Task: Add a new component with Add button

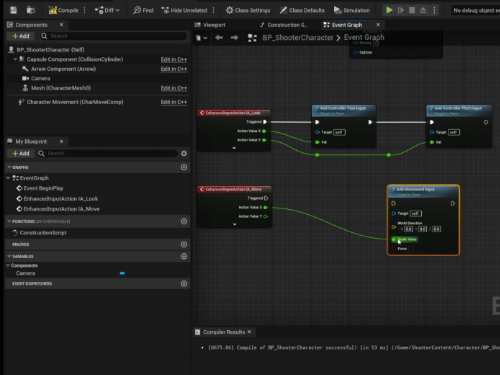Action: (21, 36)
